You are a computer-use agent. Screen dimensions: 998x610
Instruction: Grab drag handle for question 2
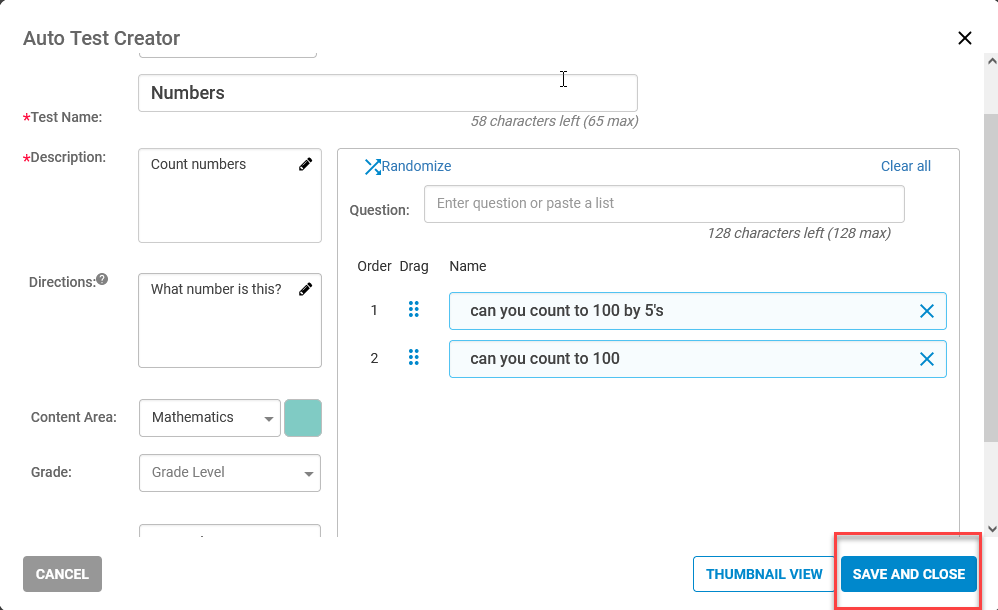[414, 357]
